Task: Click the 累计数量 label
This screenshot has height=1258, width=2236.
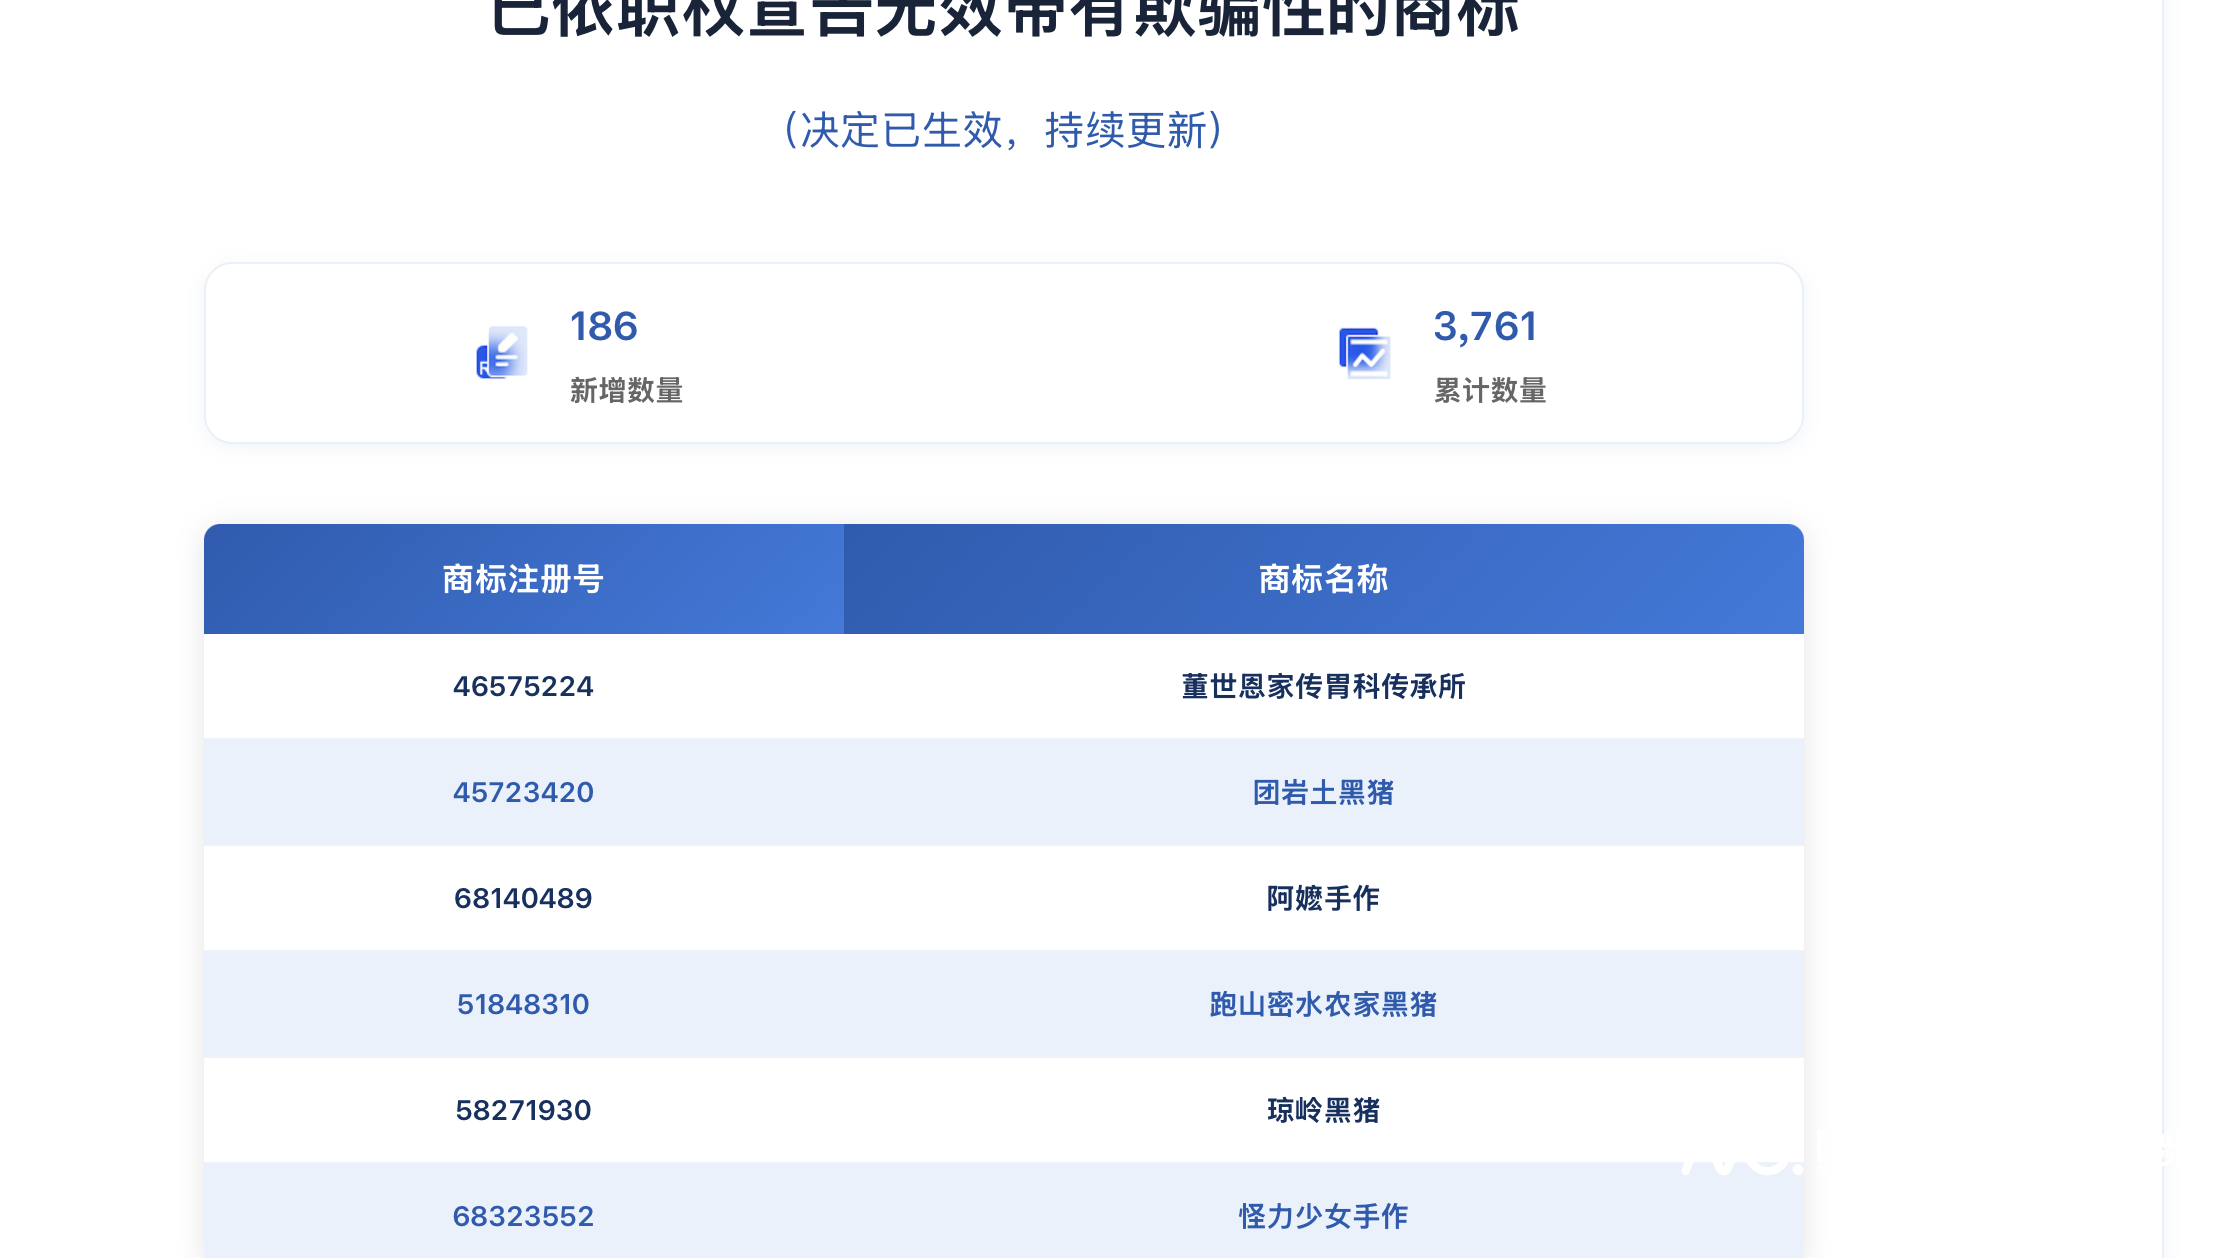Action: point(1490,390)
